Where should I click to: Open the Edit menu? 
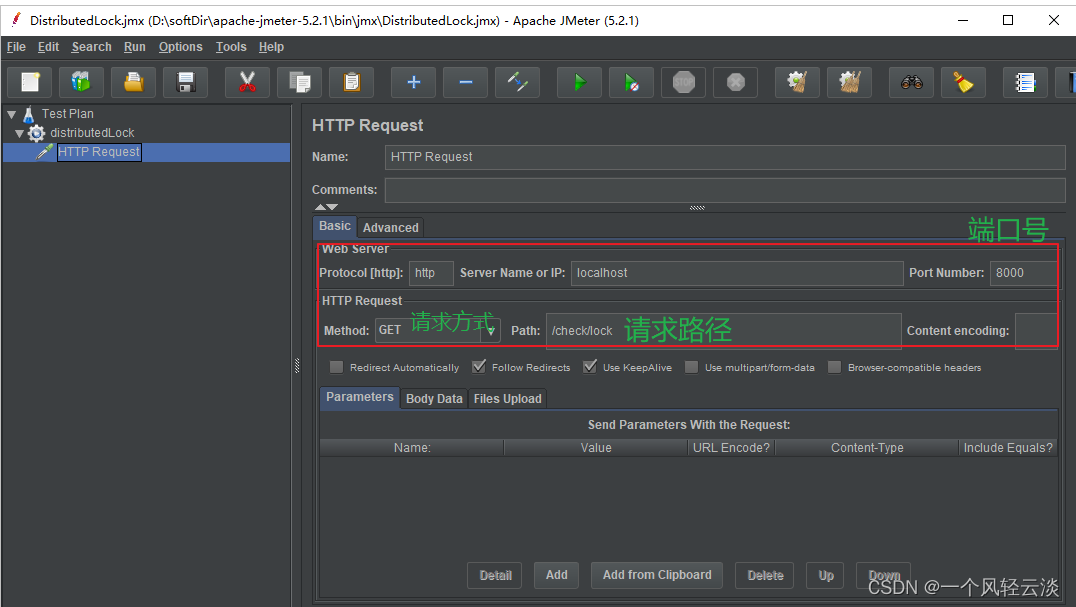48,47
